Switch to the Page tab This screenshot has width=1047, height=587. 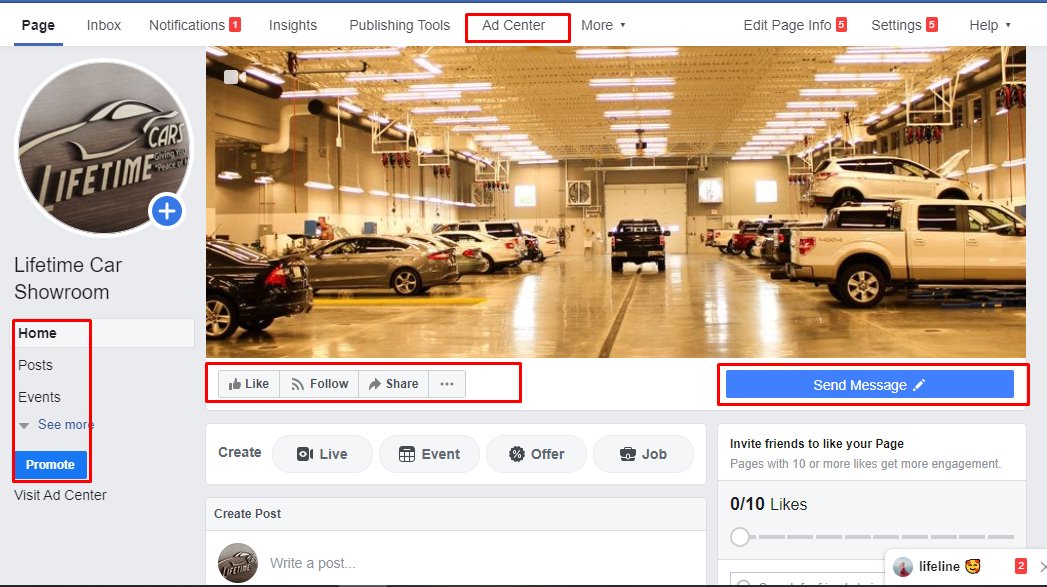(38, 25)
